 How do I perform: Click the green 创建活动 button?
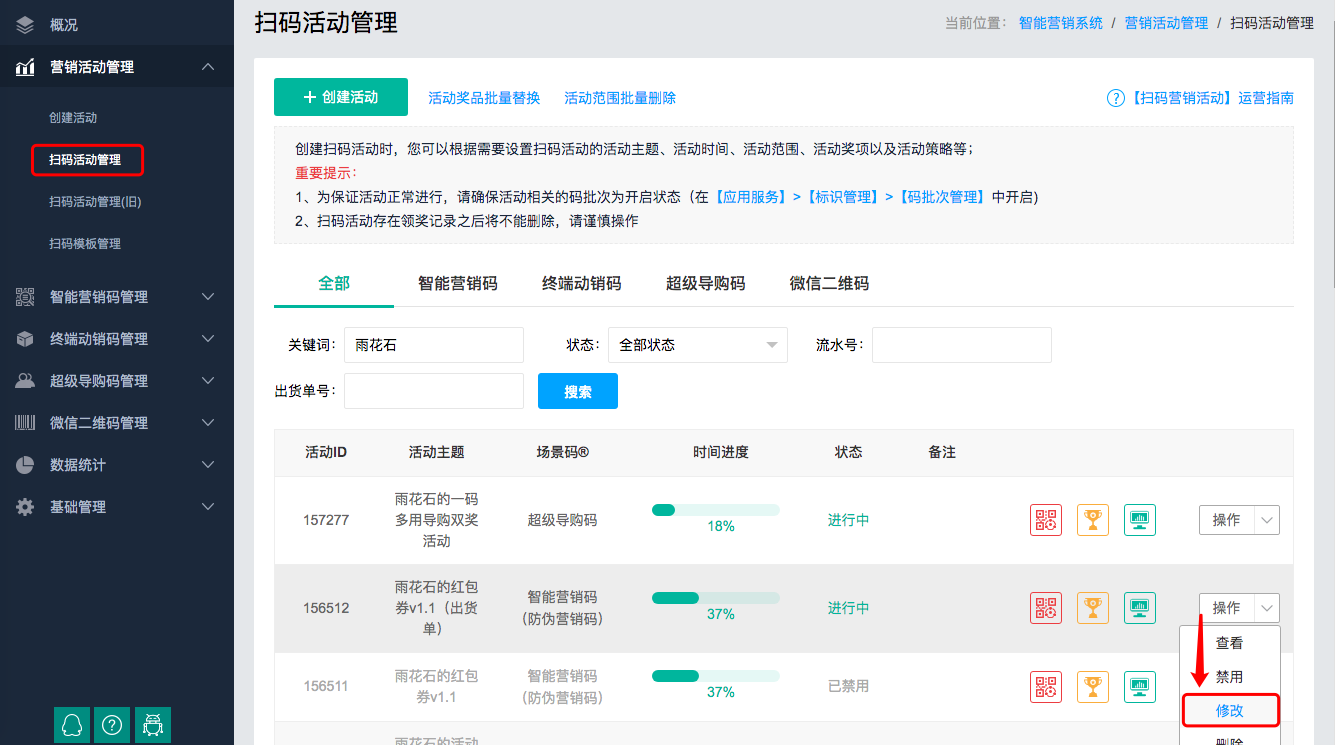click(341, 97)
